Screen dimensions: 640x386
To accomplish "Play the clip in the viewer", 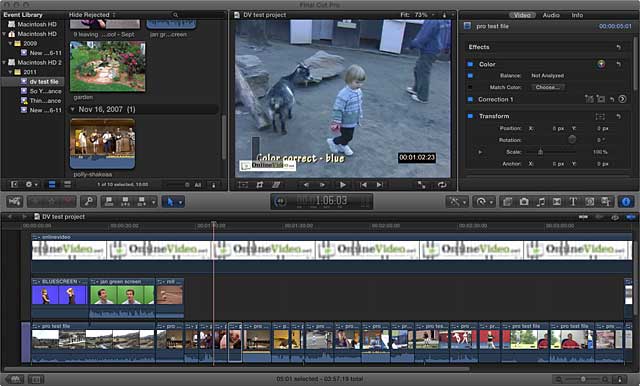I will point(343,185).
